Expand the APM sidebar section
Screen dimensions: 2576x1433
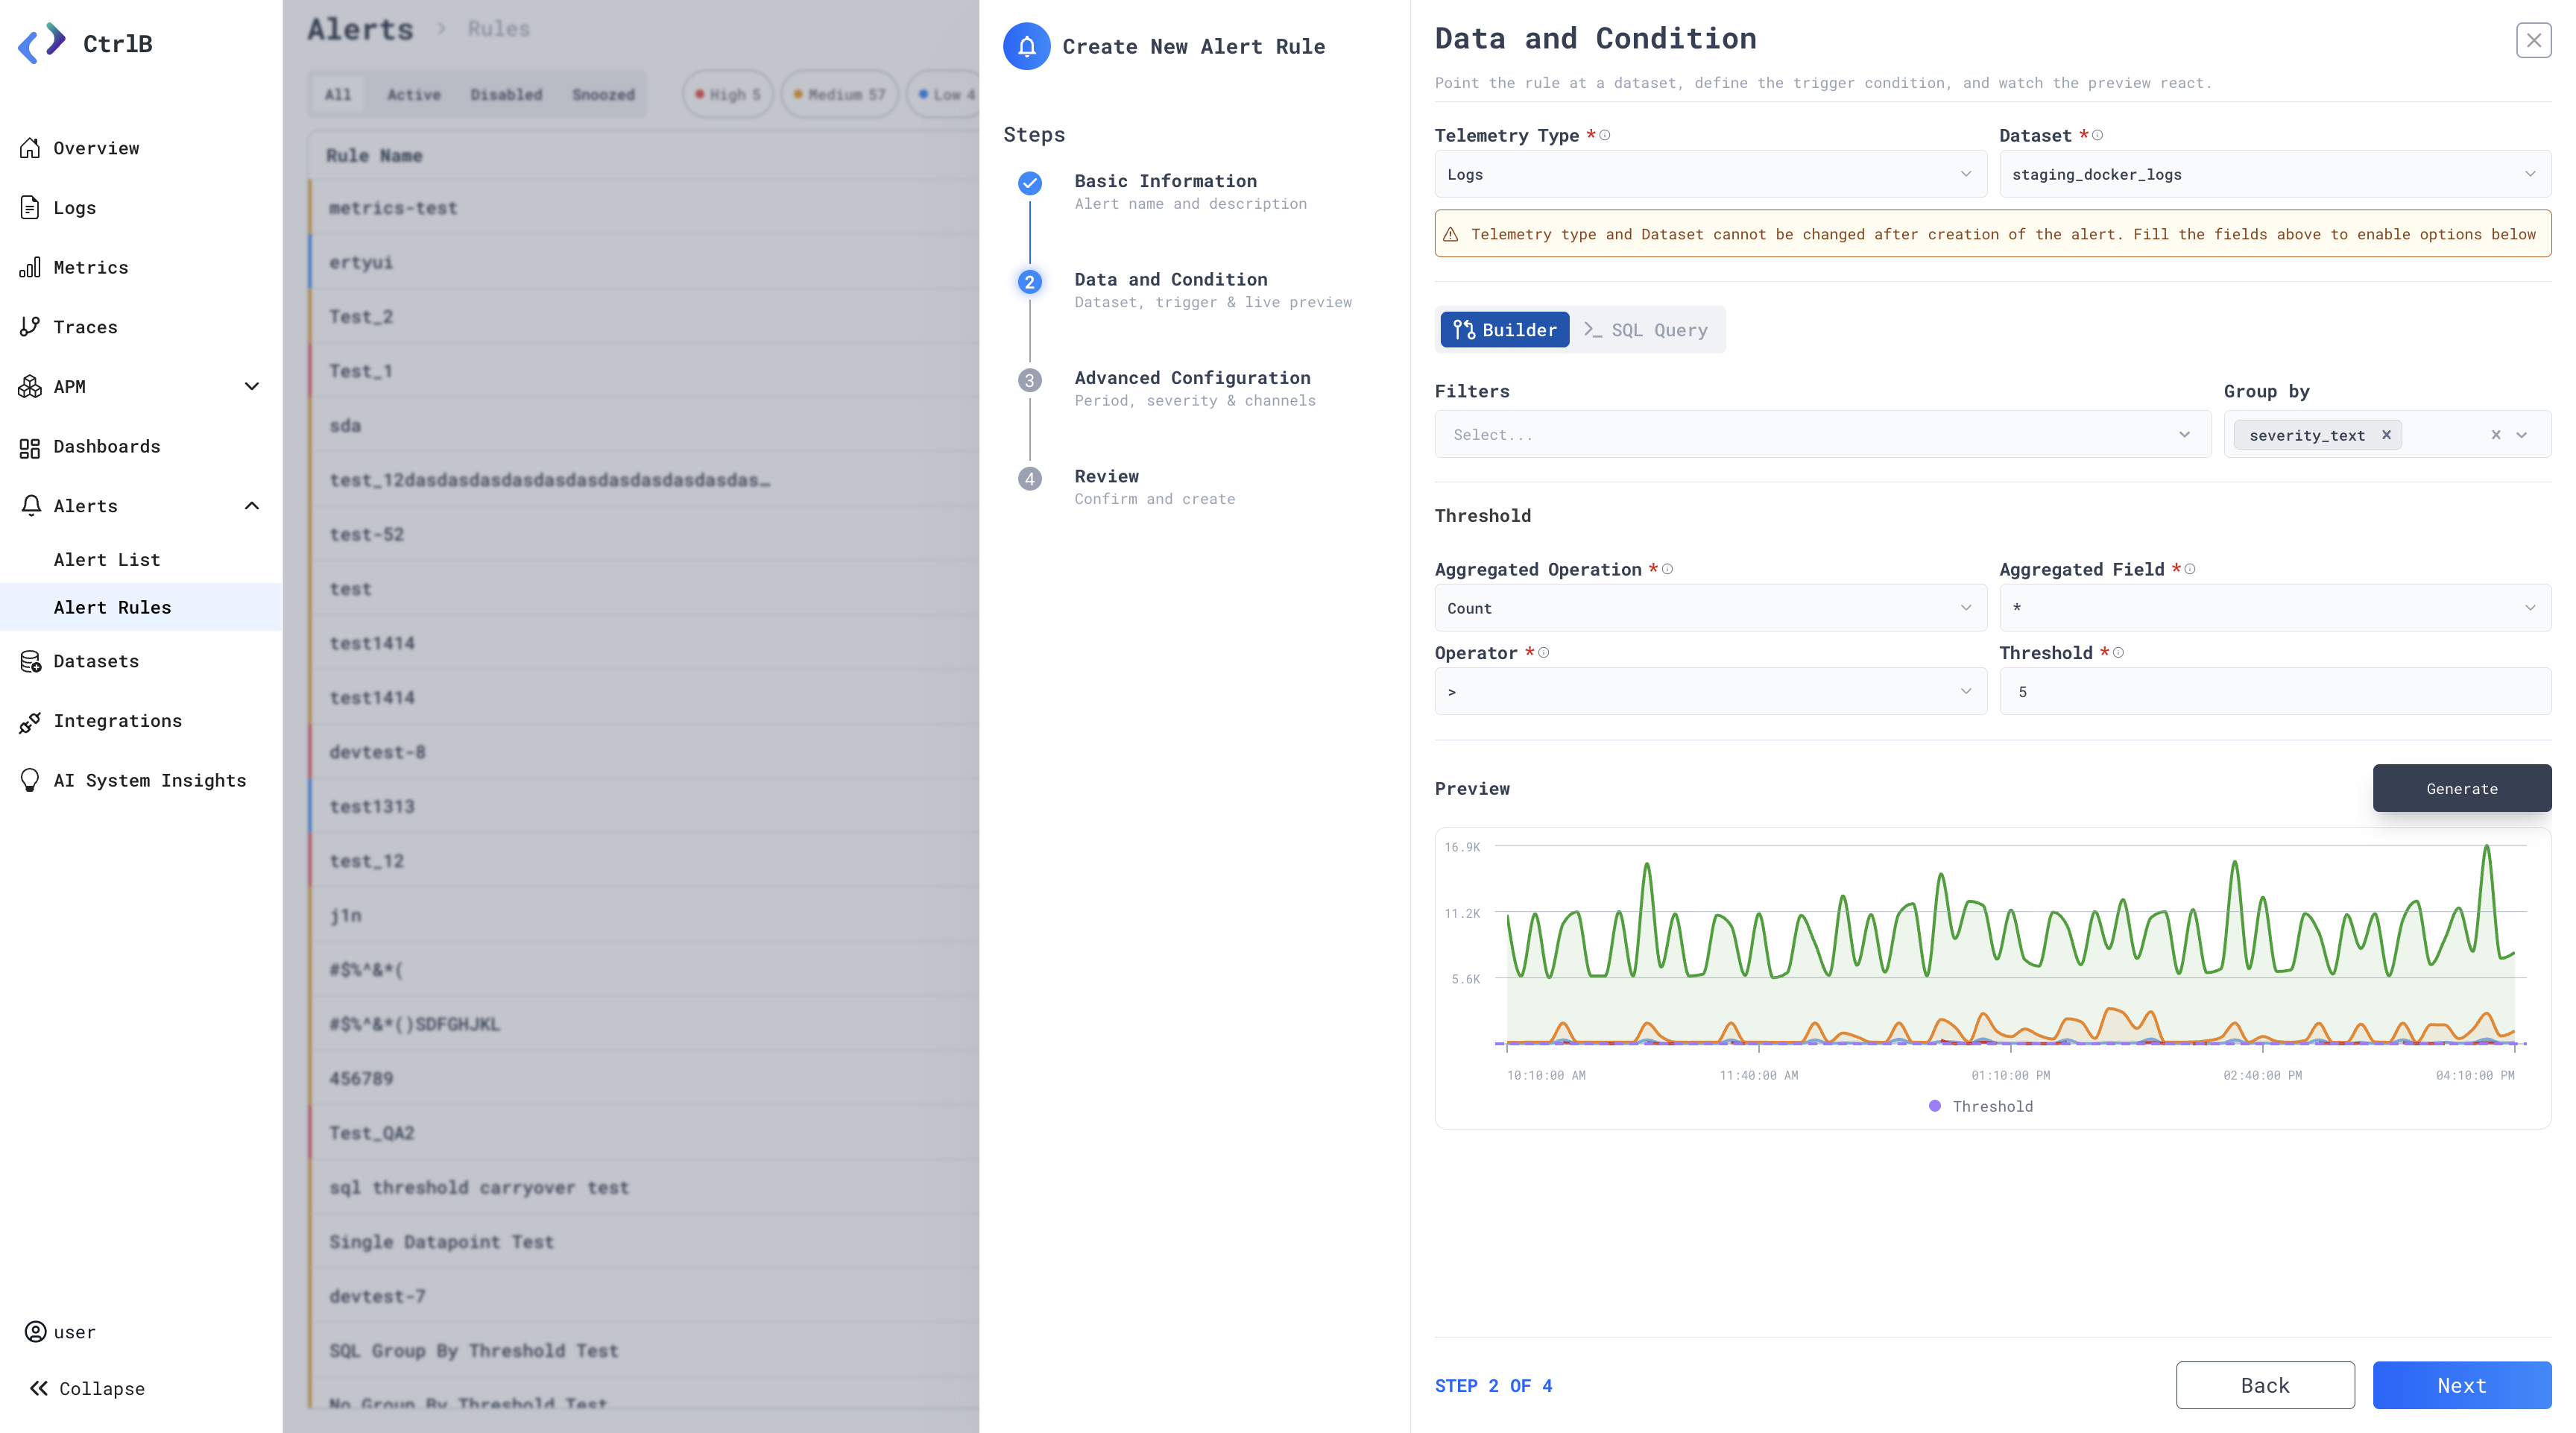tap(252, 386)
